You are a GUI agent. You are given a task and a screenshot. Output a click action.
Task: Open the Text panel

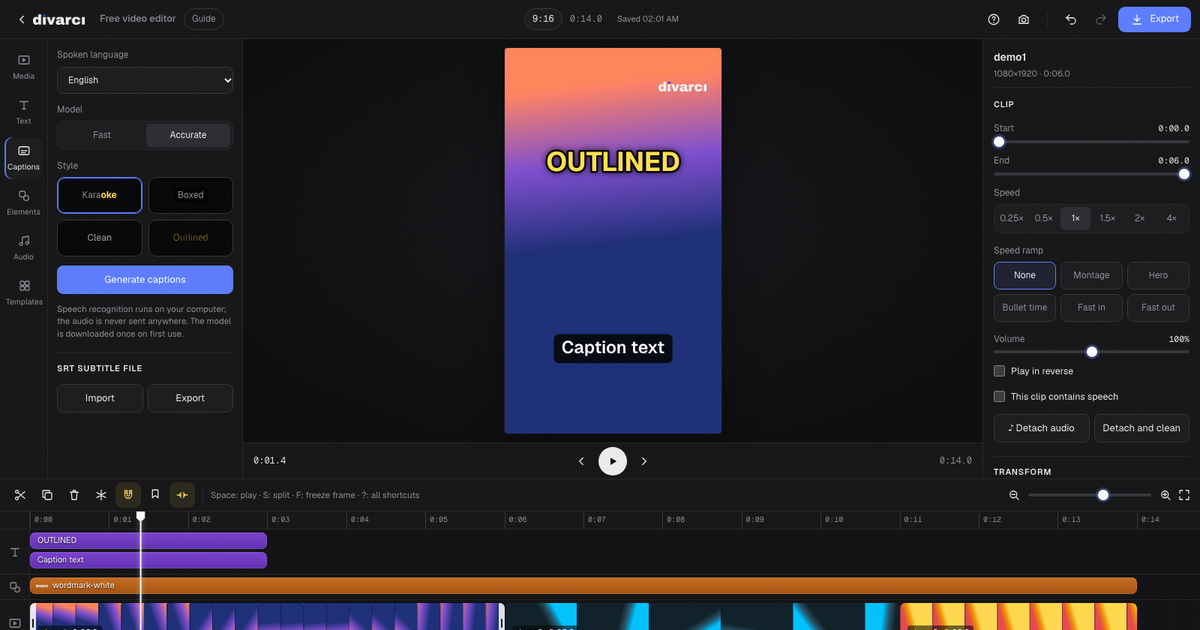point(24,112)
